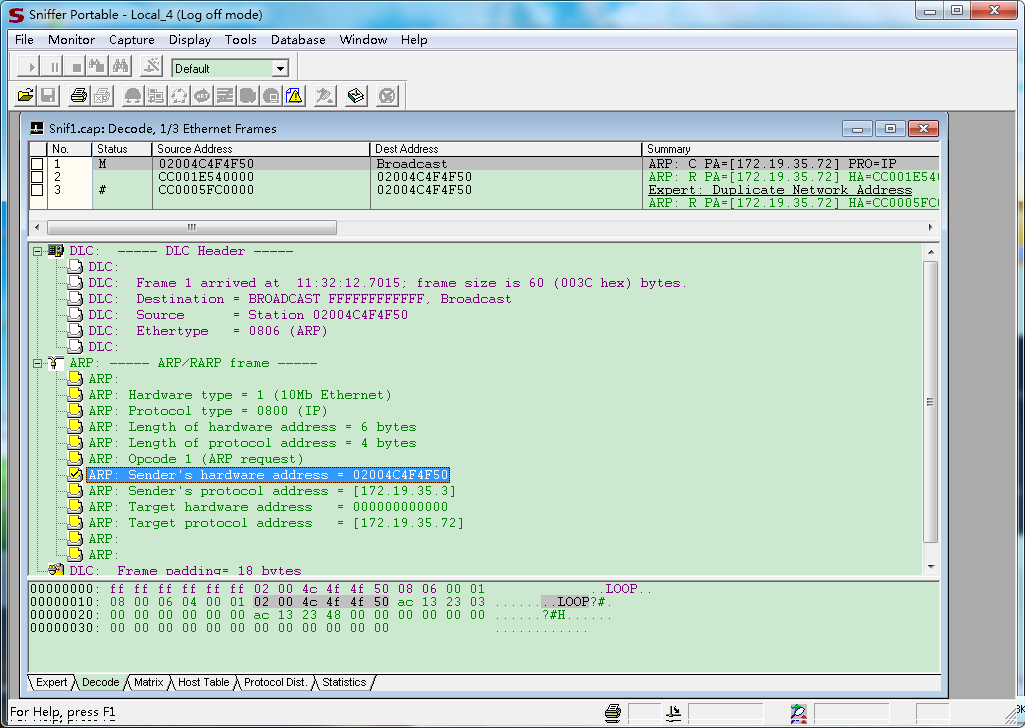This screenshot has width=1025, height=728.
Task: Click the frame list horizontal scrollbar thumb
Action: coord(192,227)
